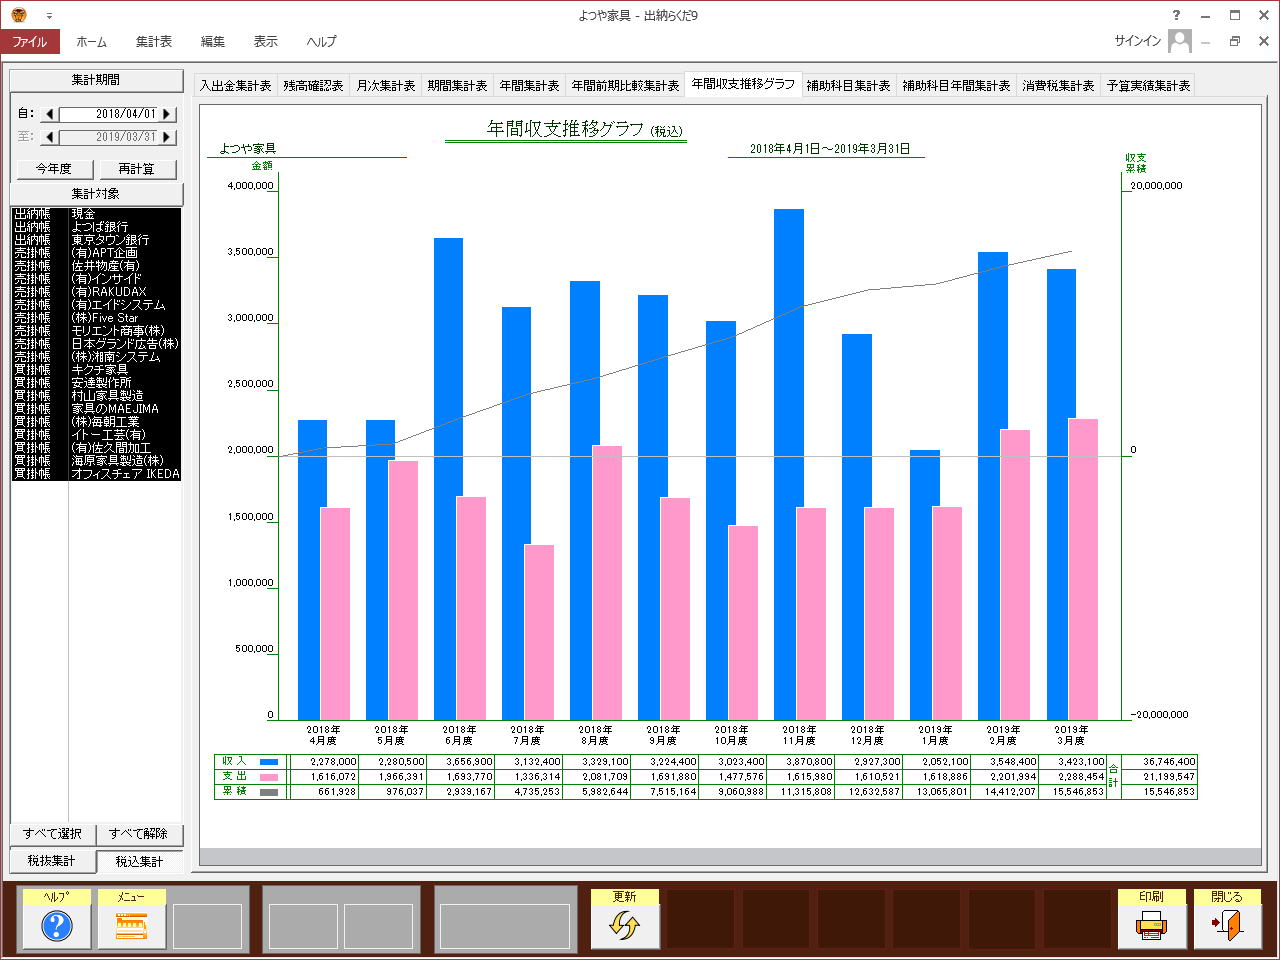Image resolution: width=1280 pixels, height=960 pixels.
Task: Decrease start date with left arrow
Action: (50, 114)
